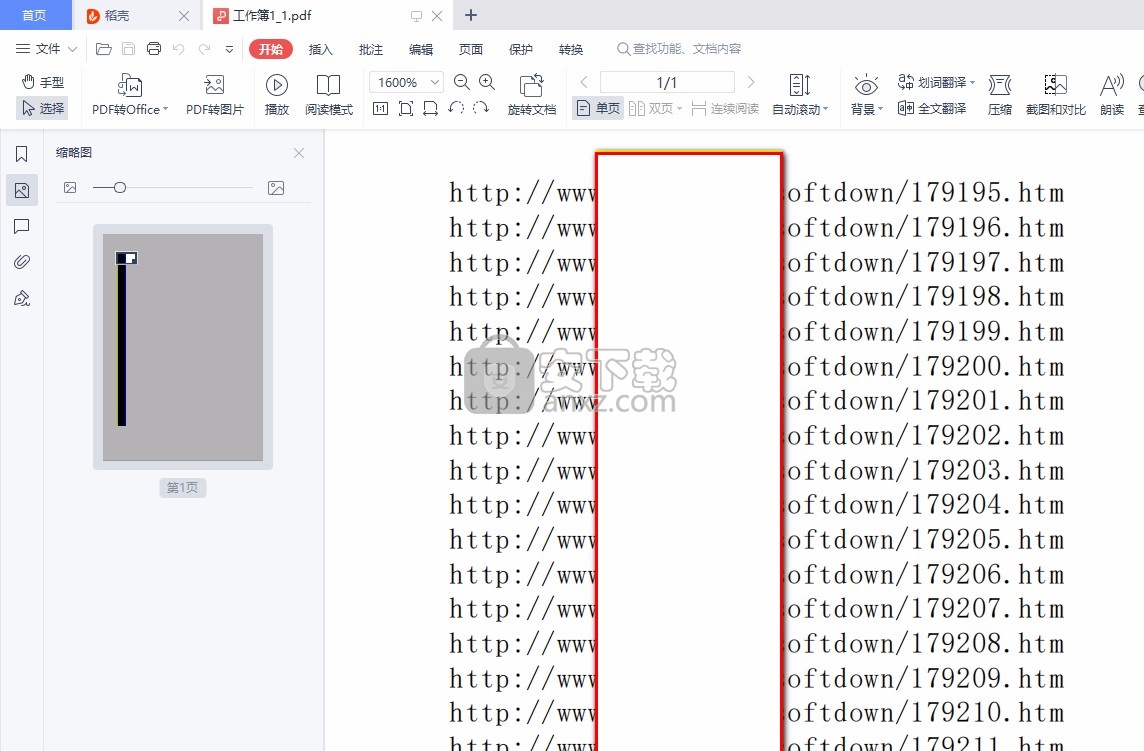Switch to 双页 double page view
Viewport: 1144px width, 751px height.
(x=655, y=109)
